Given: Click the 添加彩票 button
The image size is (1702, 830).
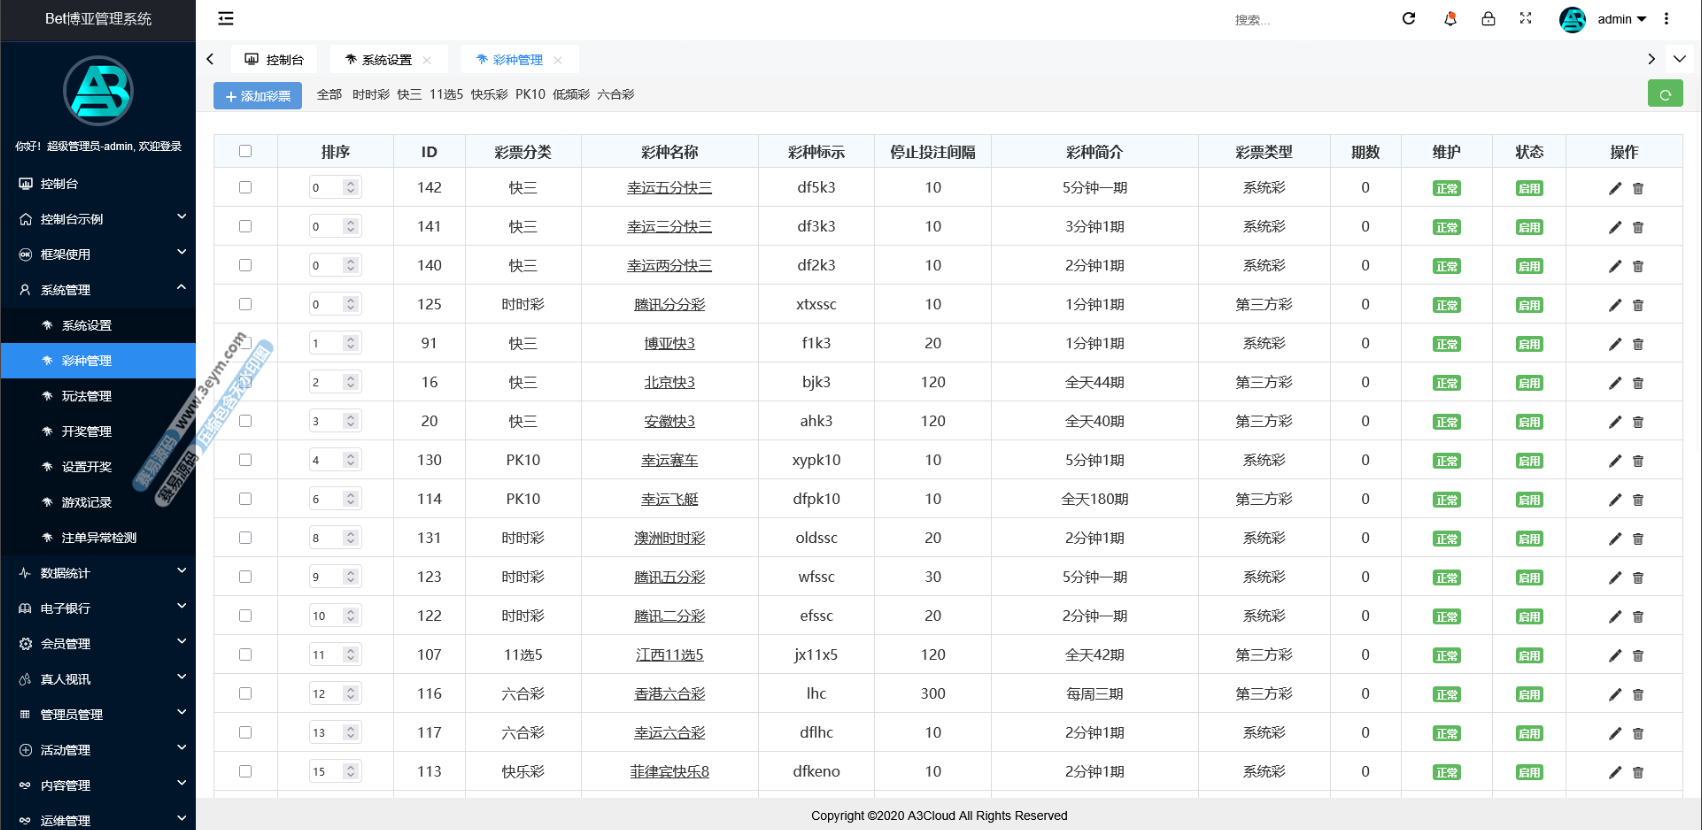Looking at the screenshot, I should pos(258,96).
